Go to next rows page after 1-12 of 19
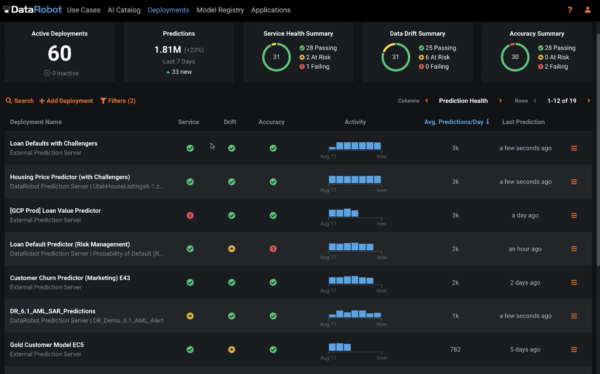Image resolution: width=600 pixels, height=374 pixels. pyautogui.click(x=589, y=101)
